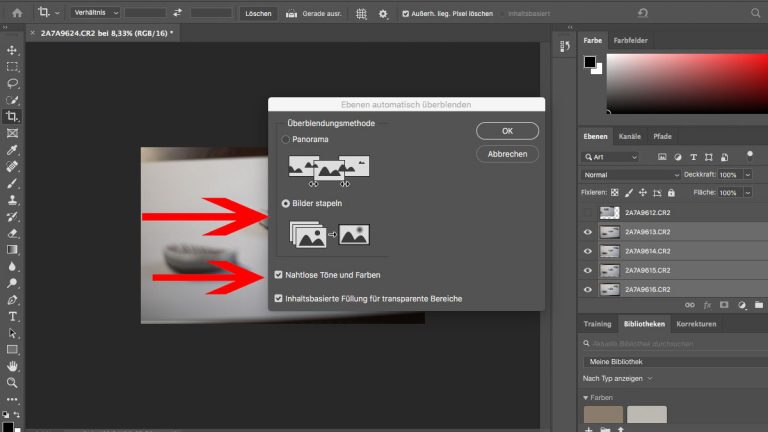
Task: Select the Move tool in the toolbar
Action: pyautogui.click(x=12, y=49)
